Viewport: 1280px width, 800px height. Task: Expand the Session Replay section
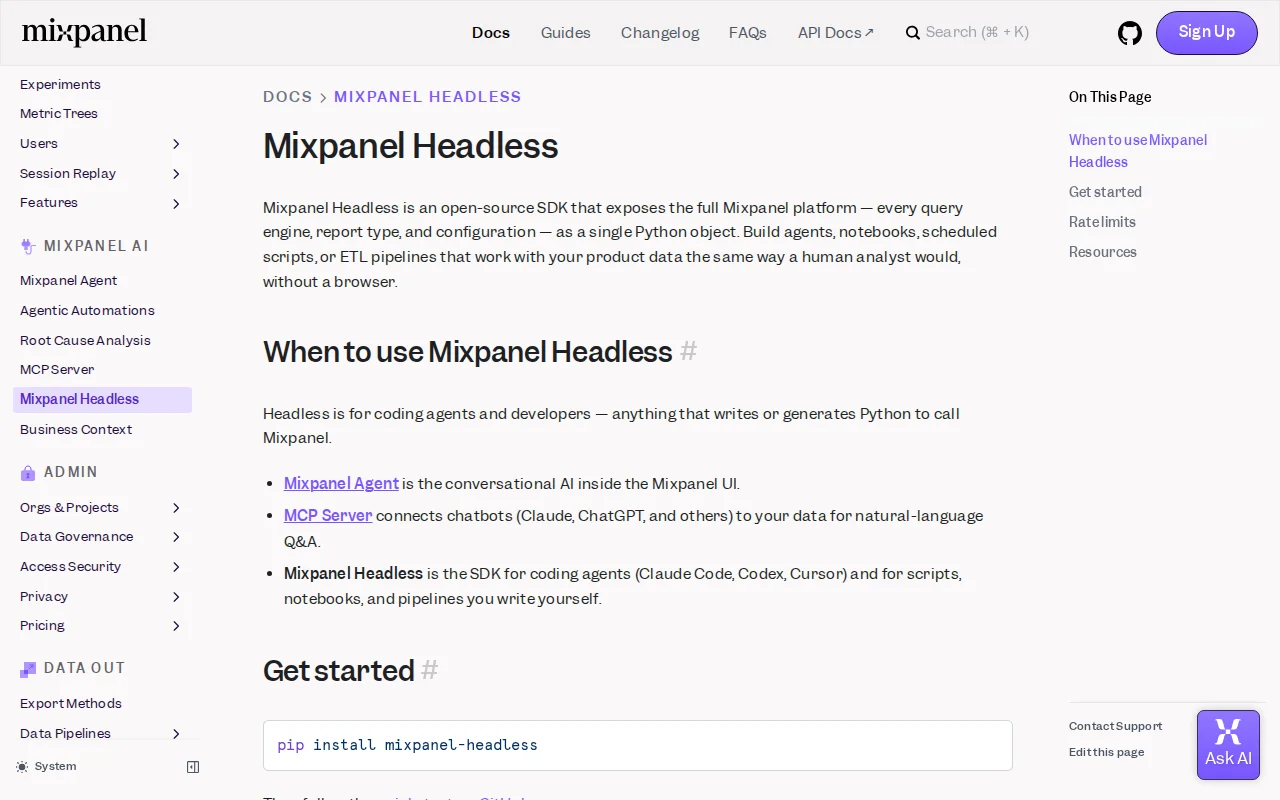(x=176, y=174)
